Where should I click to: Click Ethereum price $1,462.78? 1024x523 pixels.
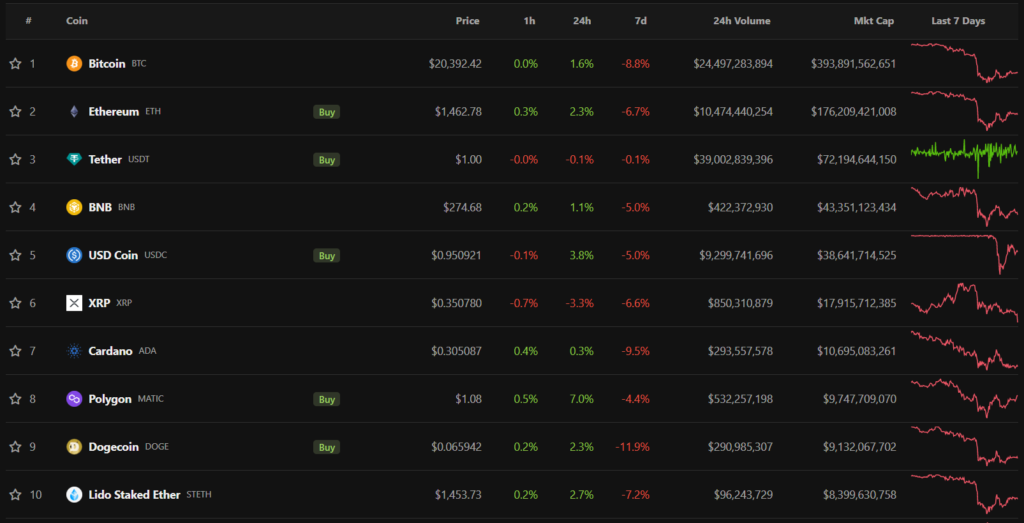click(458, 112)
